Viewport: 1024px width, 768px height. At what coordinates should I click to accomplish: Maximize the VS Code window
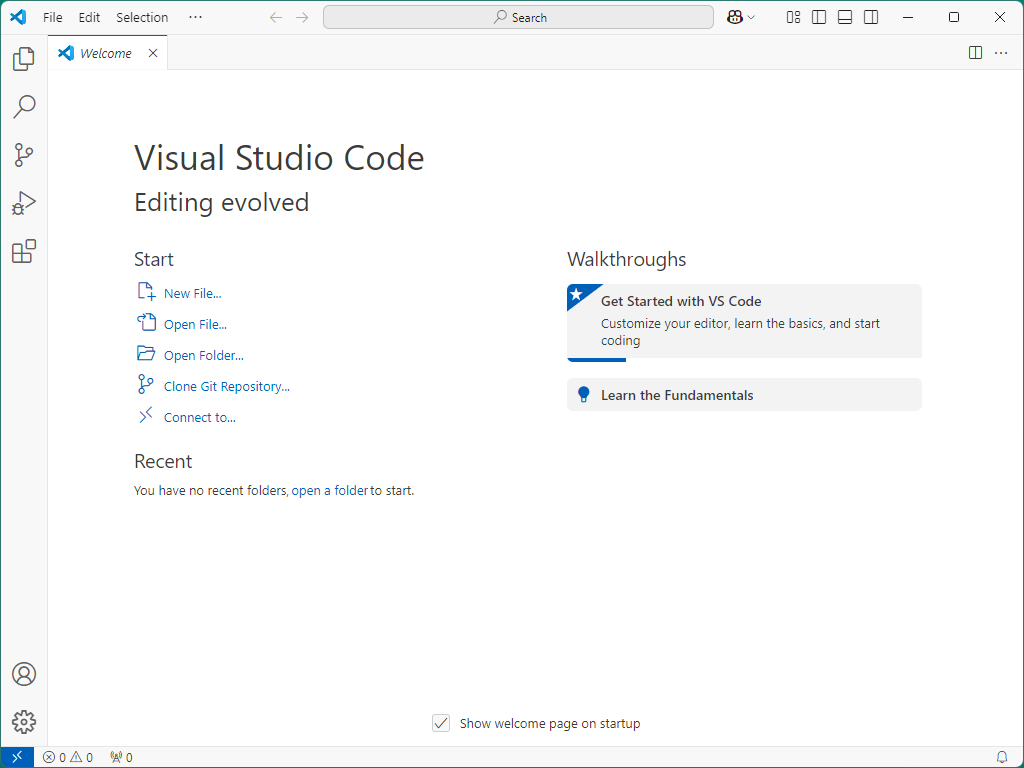pos(953,18)
